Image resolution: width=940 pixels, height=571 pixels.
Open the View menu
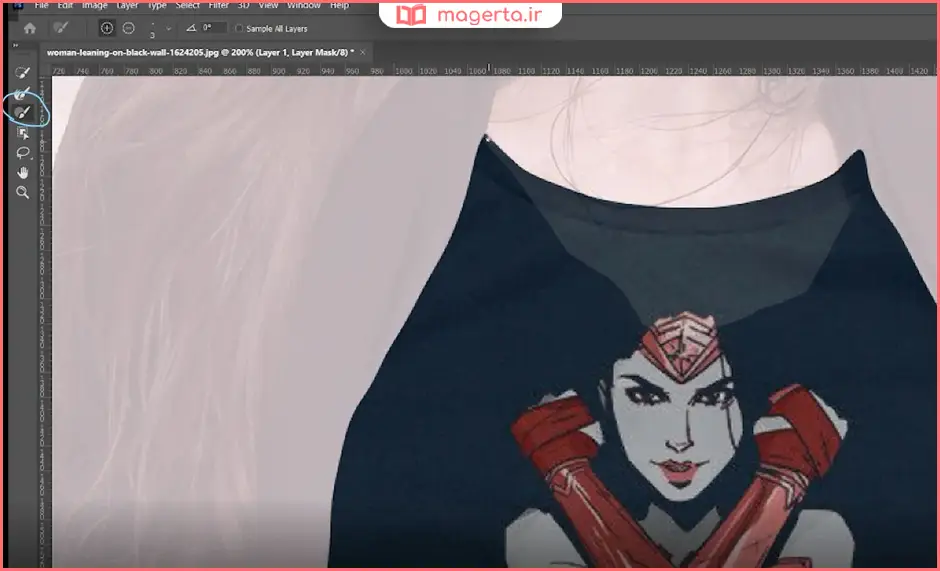(x=268, y=5)
